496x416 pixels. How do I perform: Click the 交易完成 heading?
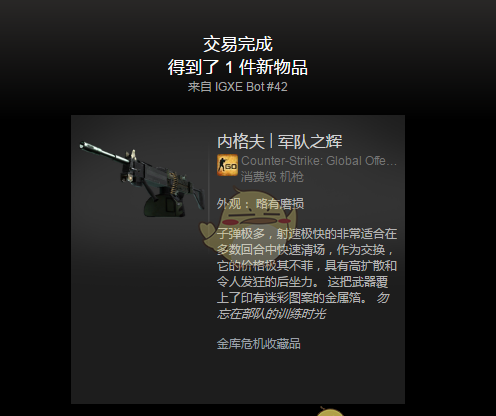coord(238,44)
